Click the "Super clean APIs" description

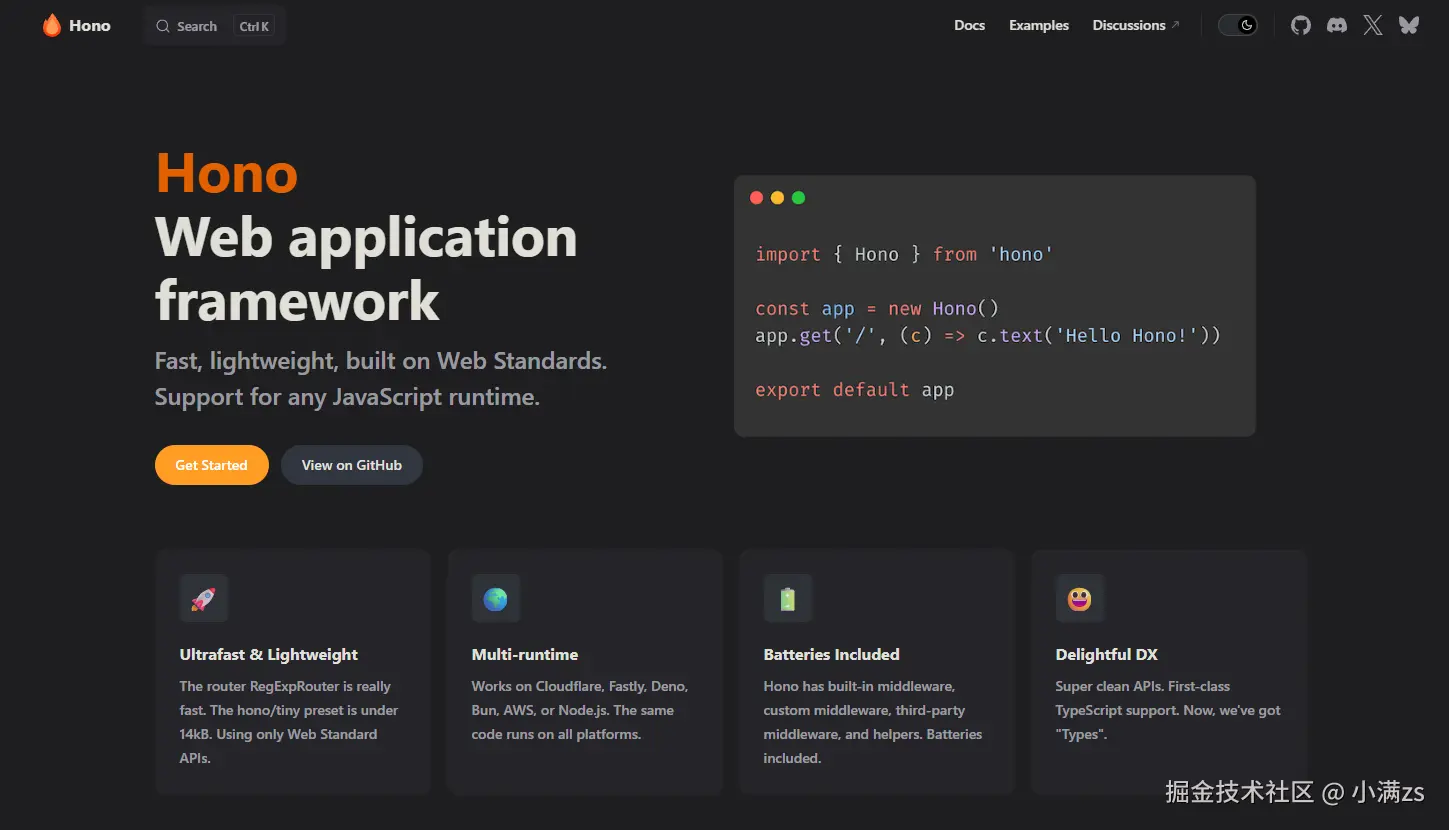(x=1168, y=710)
